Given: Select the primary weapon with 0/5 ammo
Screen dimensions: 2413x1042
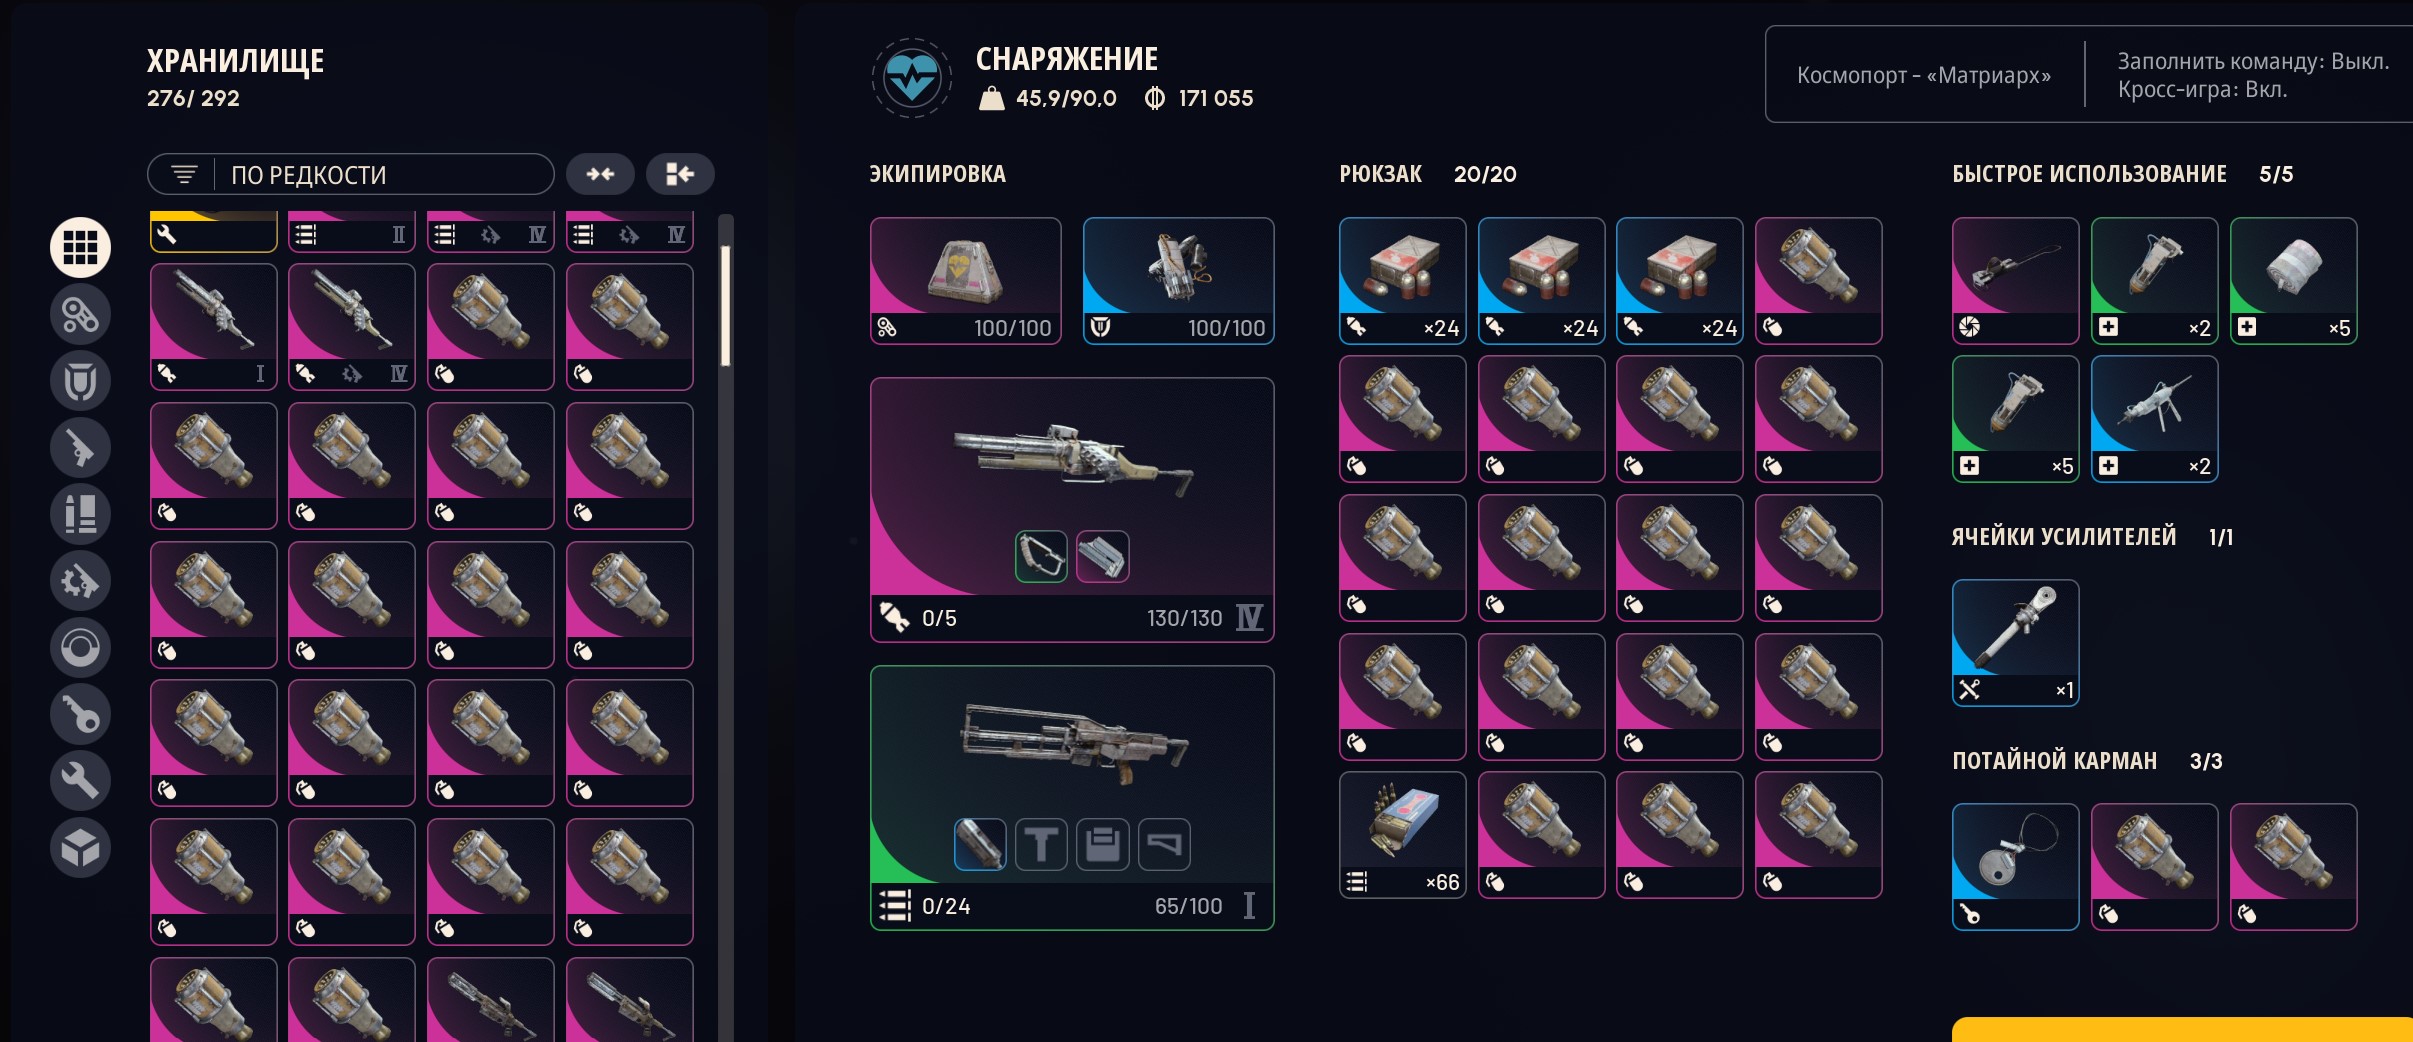Looking at the screenshot, I should pos(1072,509).
